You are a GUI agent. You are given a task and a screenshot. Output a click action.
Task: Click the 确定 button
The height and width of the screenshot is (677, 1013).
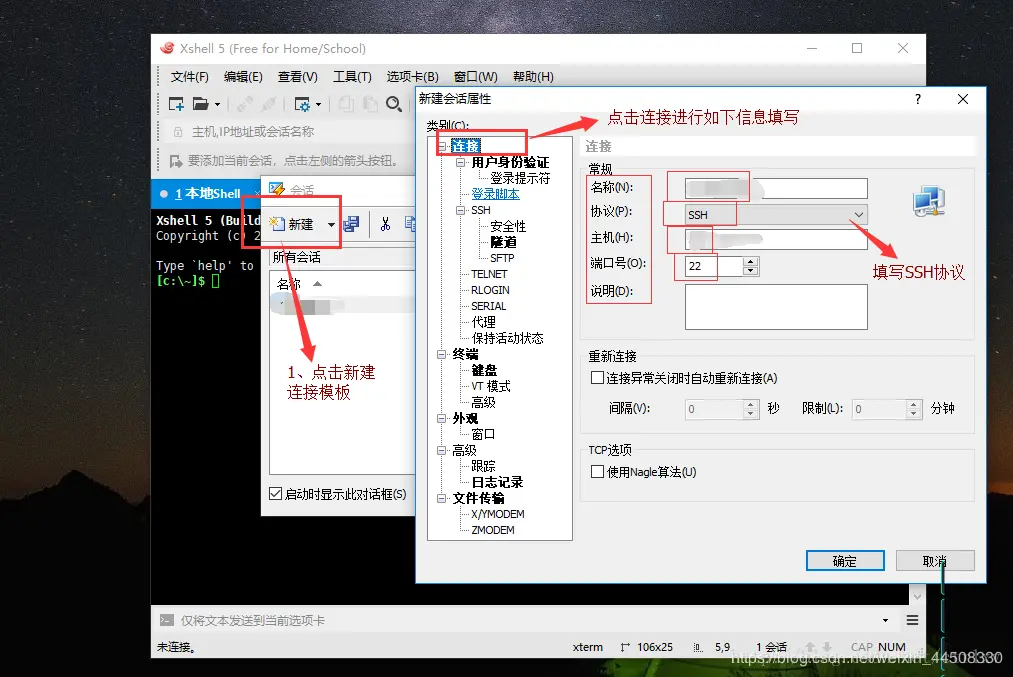click(845, 561)
